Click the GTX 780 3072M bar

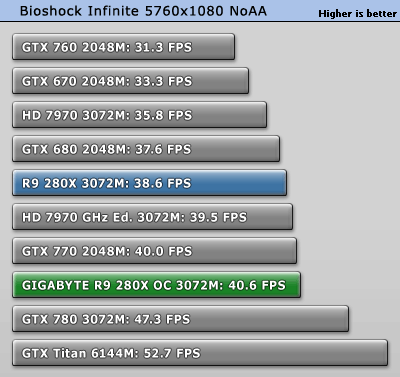(181, 319)
